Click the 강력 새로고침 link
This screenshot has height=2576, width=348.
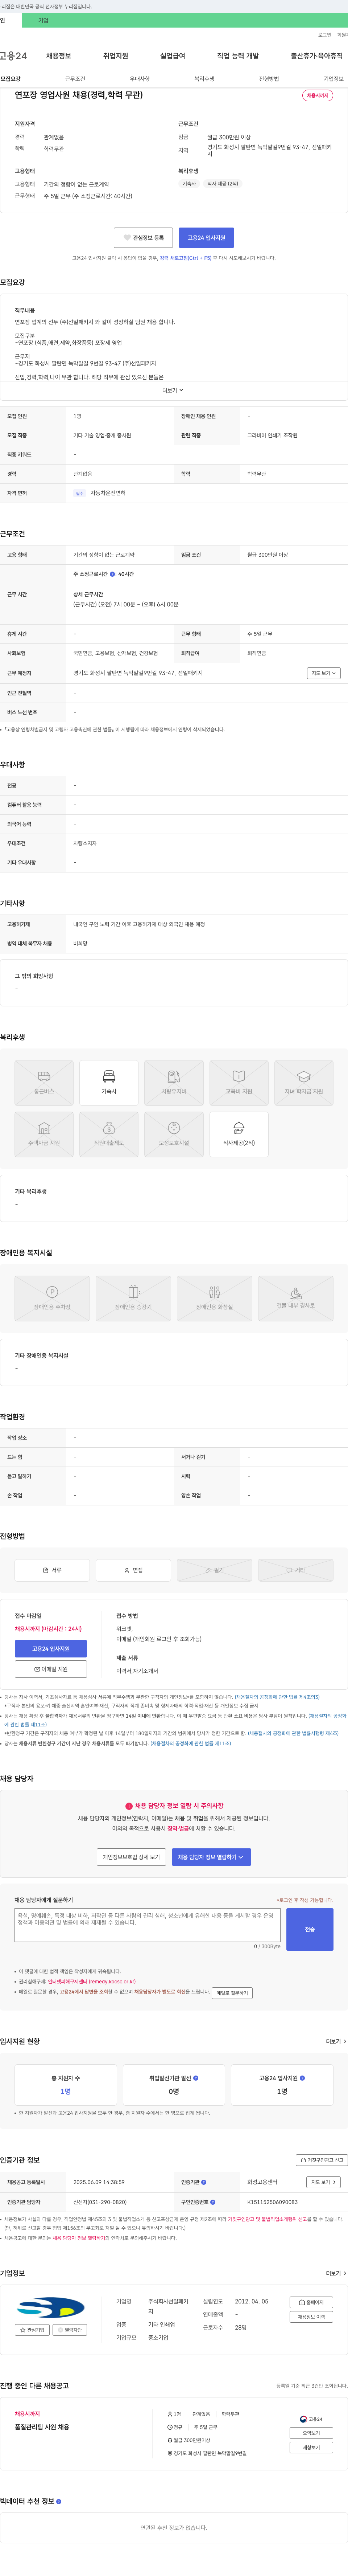pyautogui.click(x=186, y=258)
